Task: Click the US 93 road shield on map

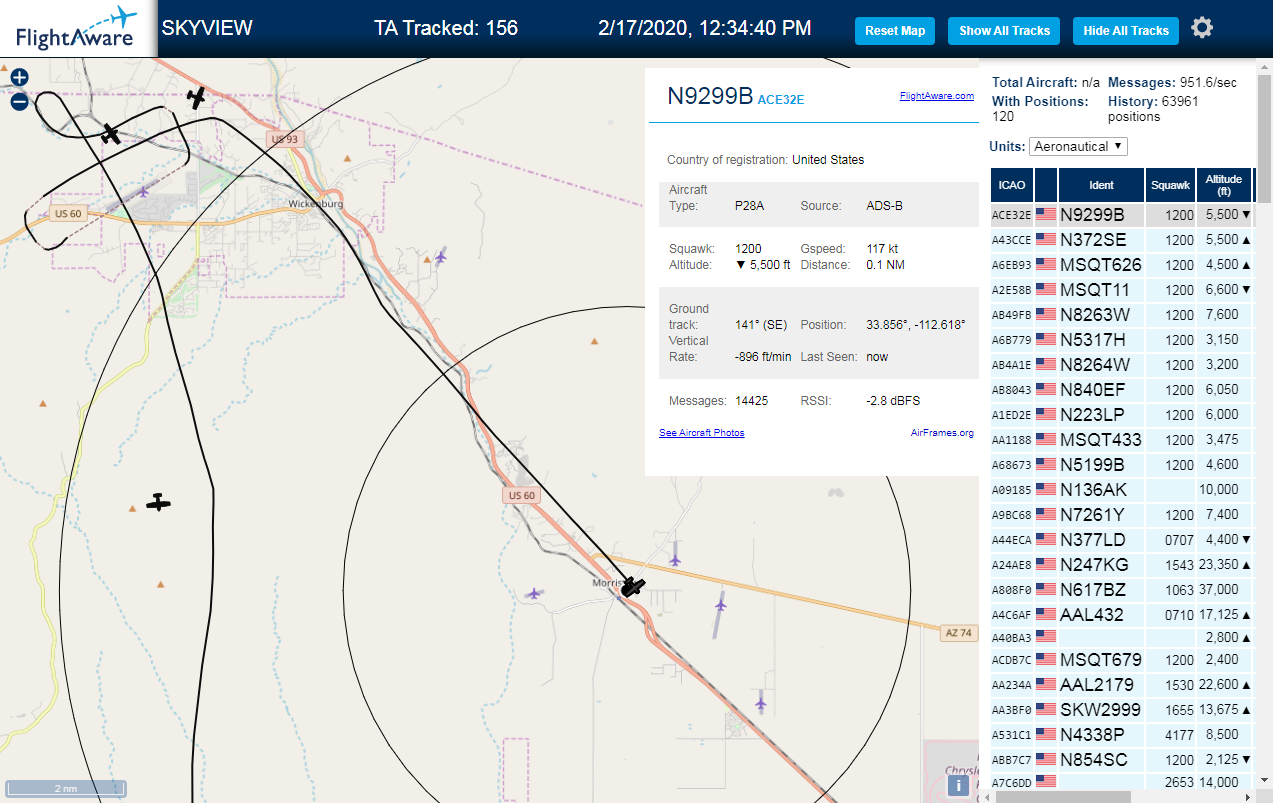Action: pos(283,139)
